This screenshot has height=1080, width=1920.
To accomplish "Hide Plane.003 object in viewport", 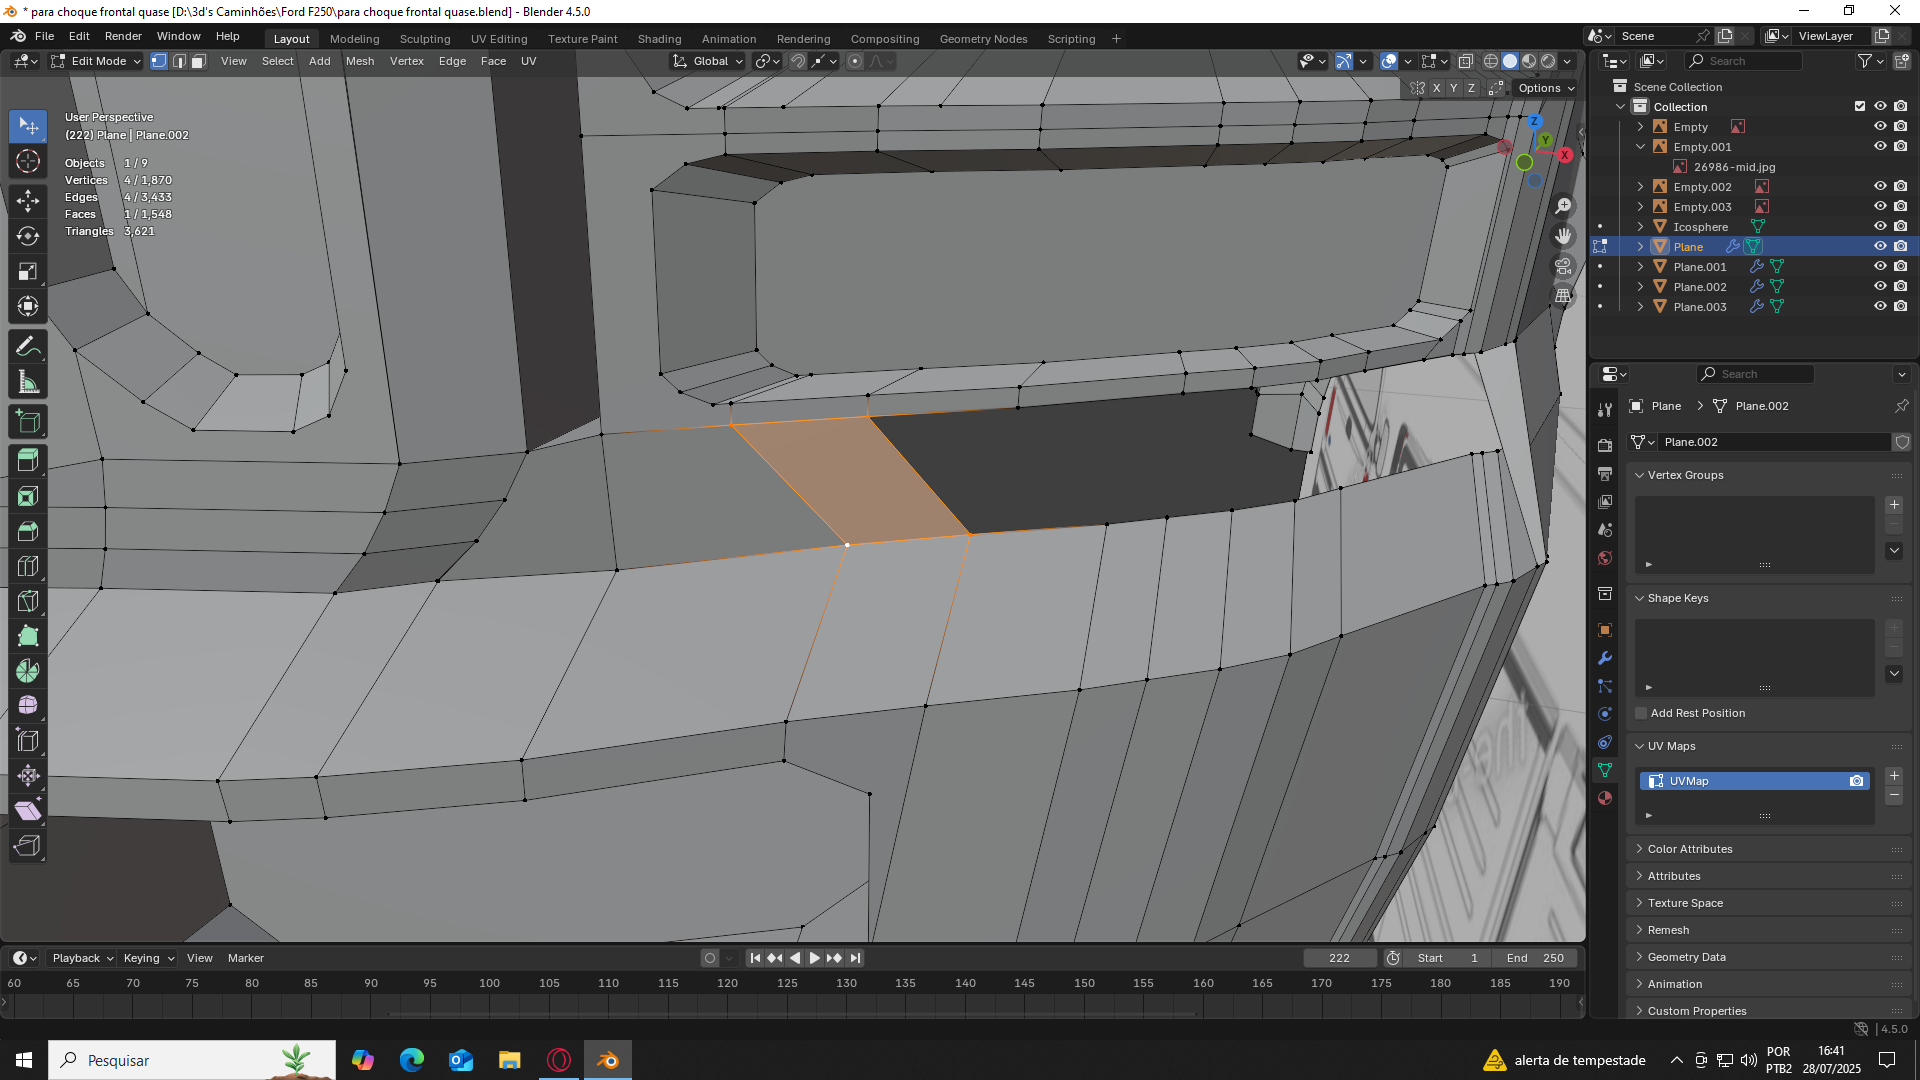I will click(x=1880, y=307).
